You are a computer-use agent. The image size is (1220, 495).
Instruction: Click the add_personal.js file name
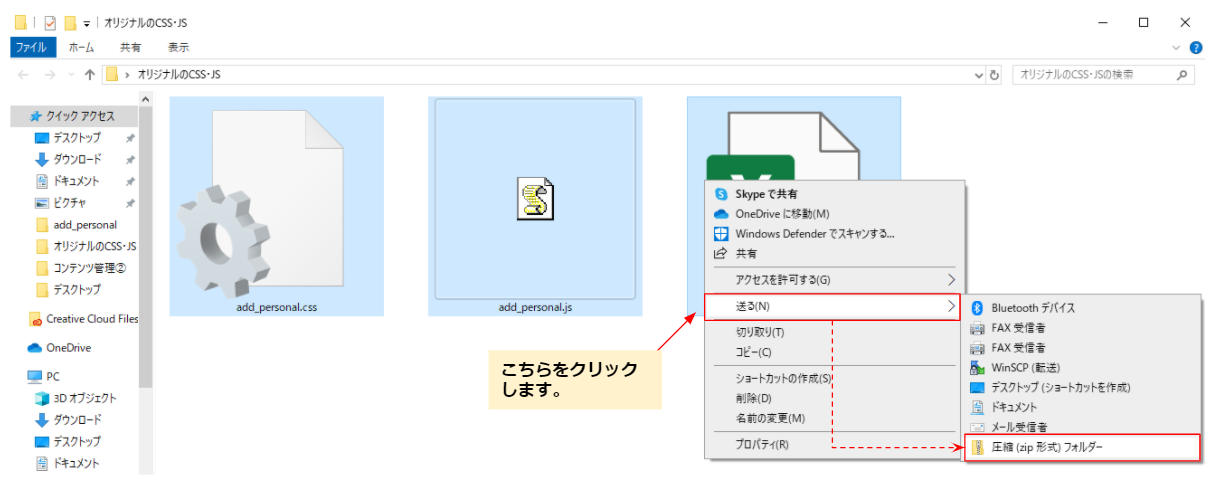click(535, 306)
